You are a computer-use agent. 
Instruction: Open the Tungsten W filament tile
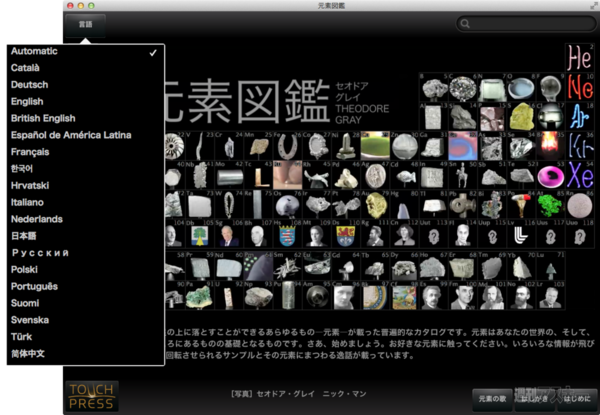click(229, 205)
